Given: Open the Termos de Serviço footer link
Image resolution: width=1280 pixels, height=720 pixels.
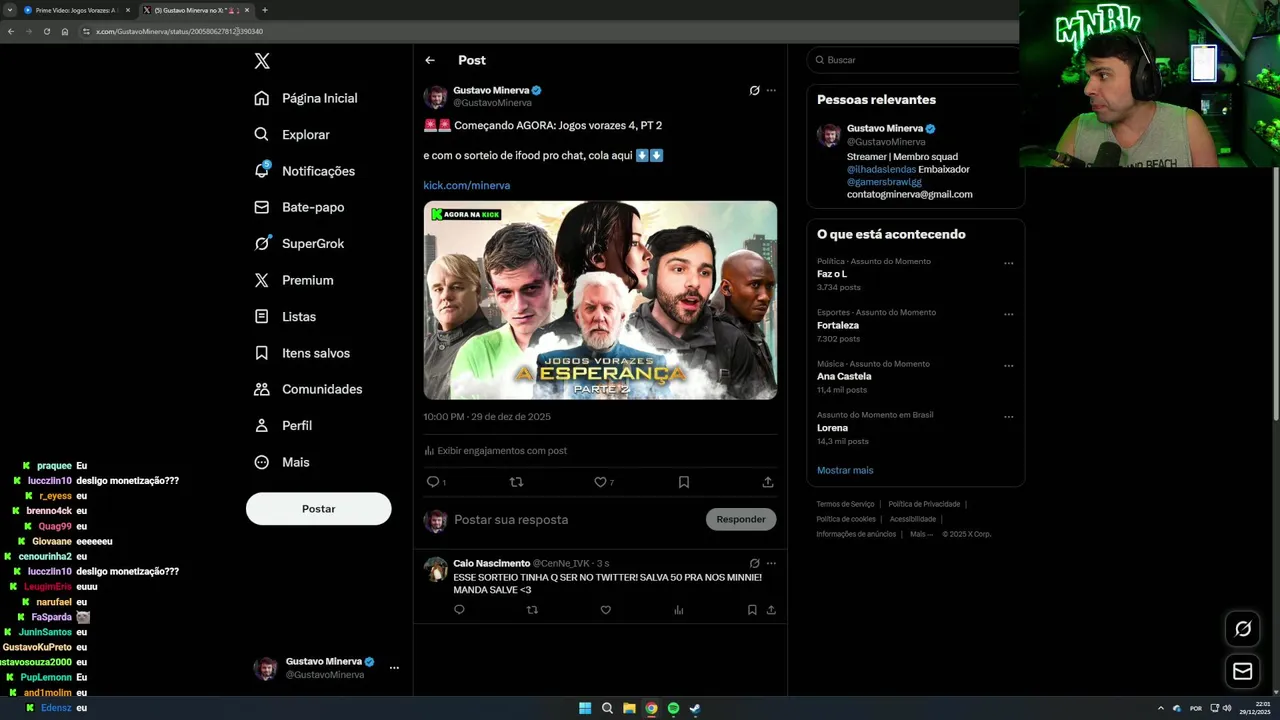Looking at the screenshot, I should pos(845,504).
